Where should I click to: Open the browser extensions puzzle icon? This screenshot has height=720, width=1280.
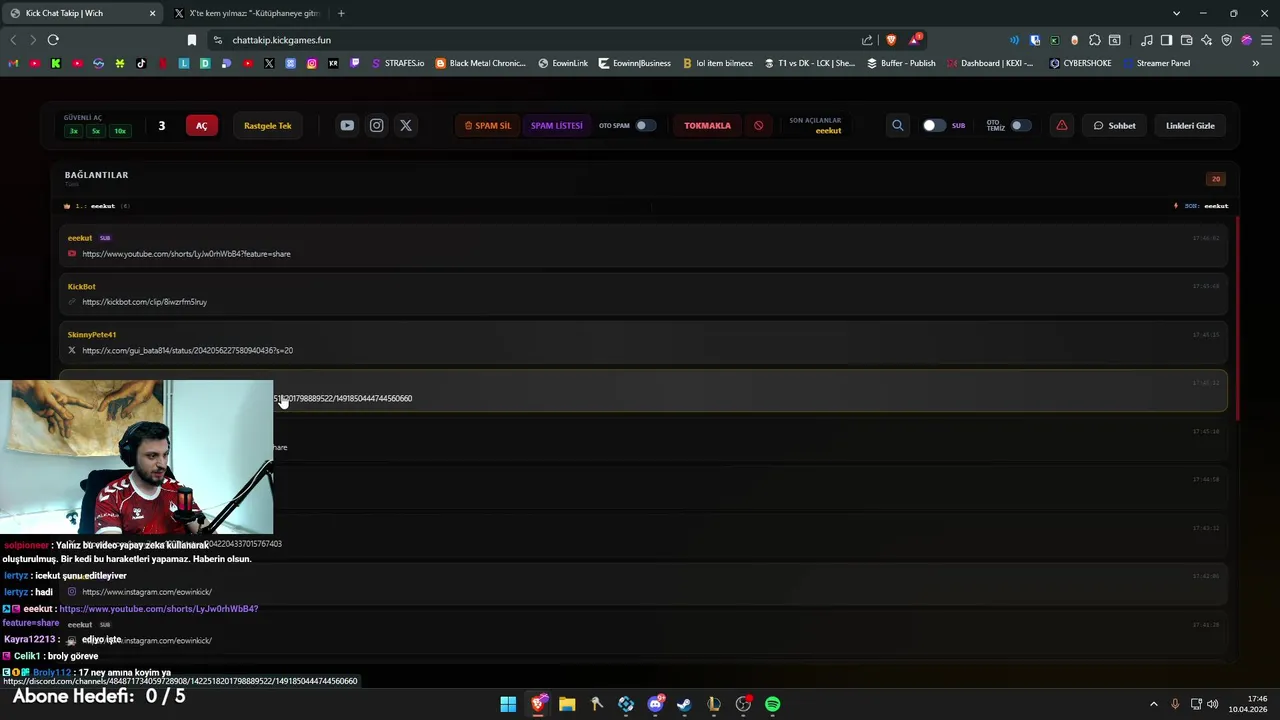pos(1095,40)
